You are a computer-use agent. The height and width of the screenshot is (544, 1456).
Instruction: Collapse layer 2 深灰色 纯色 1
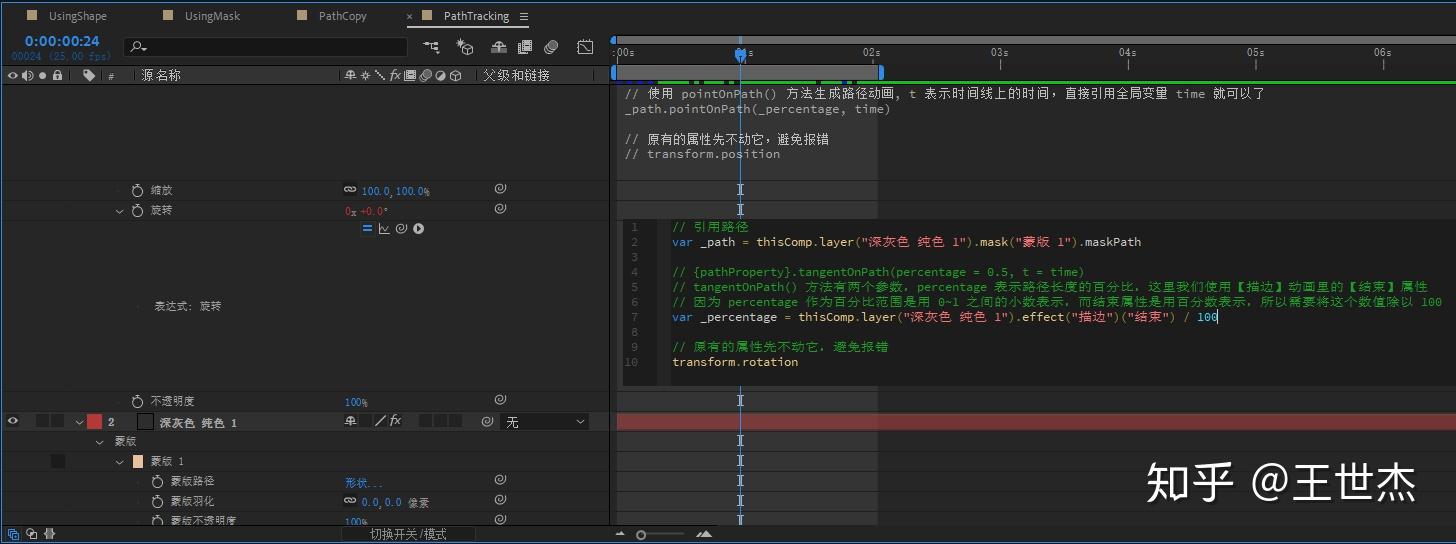pyautogui.click(x=78, y=423)
